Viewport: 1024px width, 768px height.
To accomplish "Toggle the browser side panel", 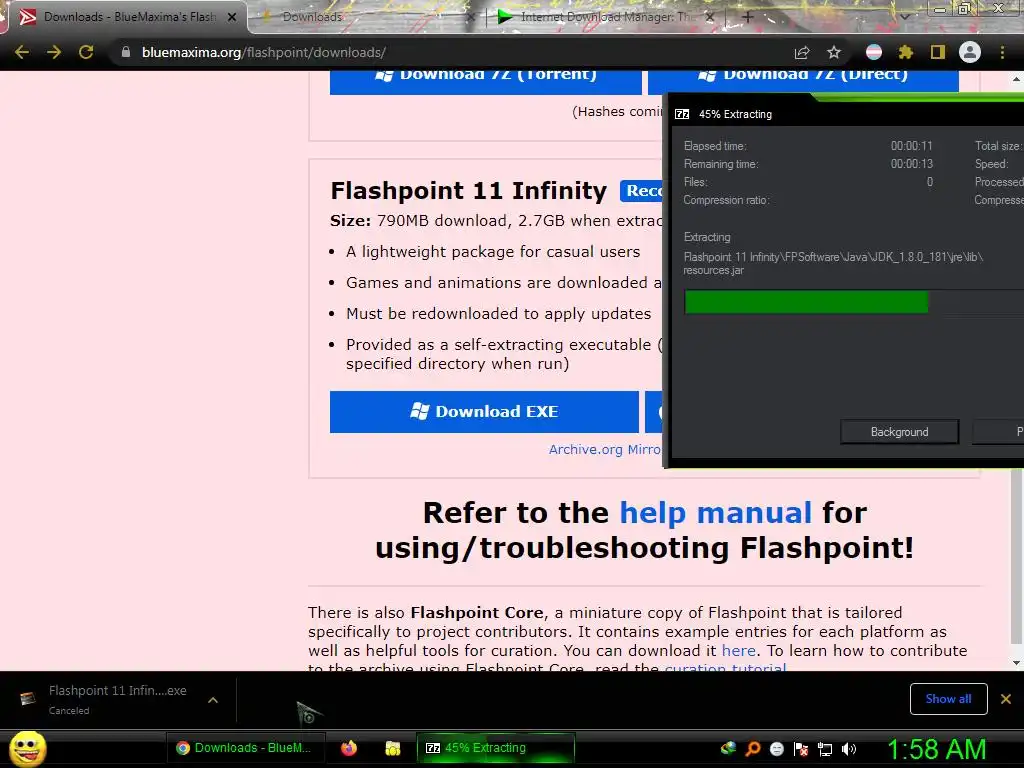I will (938, 52).
